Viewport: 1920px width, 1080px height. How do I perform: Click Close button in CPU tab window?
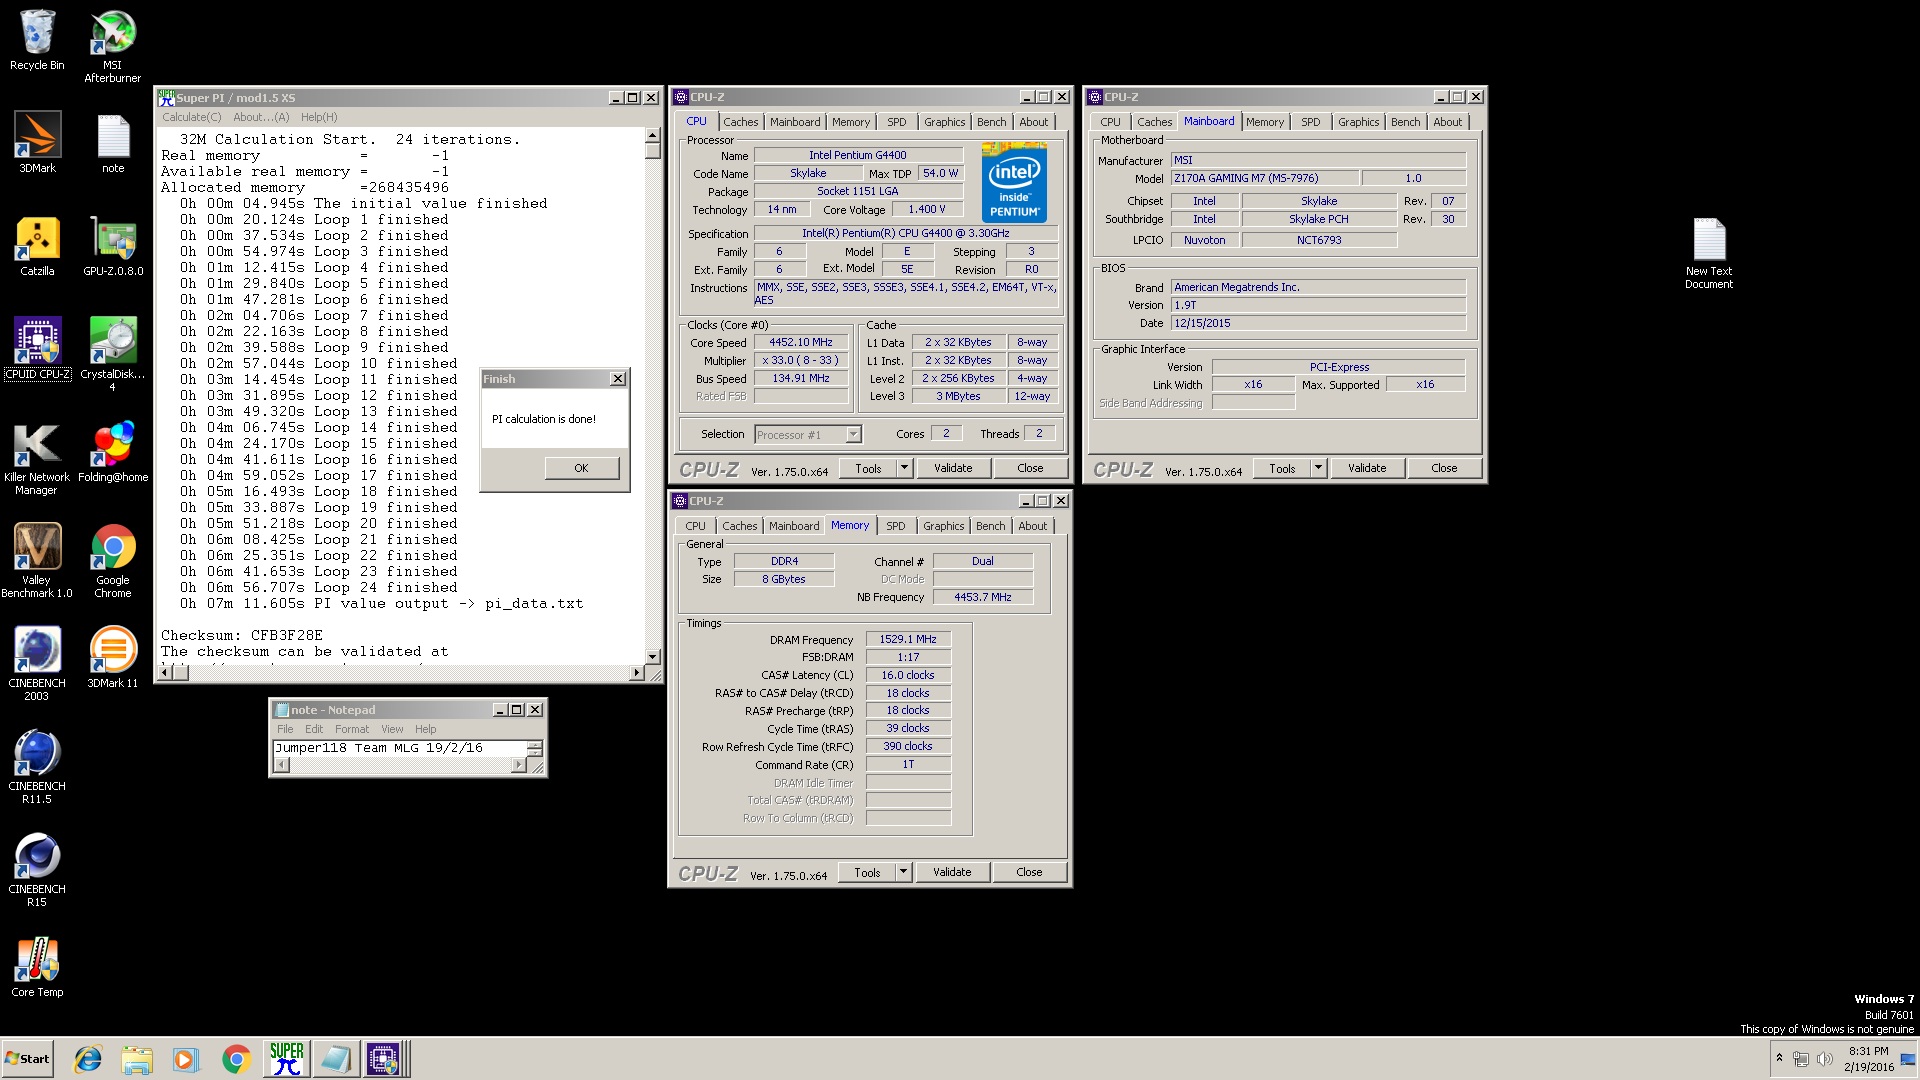(x=1030, y=468)
